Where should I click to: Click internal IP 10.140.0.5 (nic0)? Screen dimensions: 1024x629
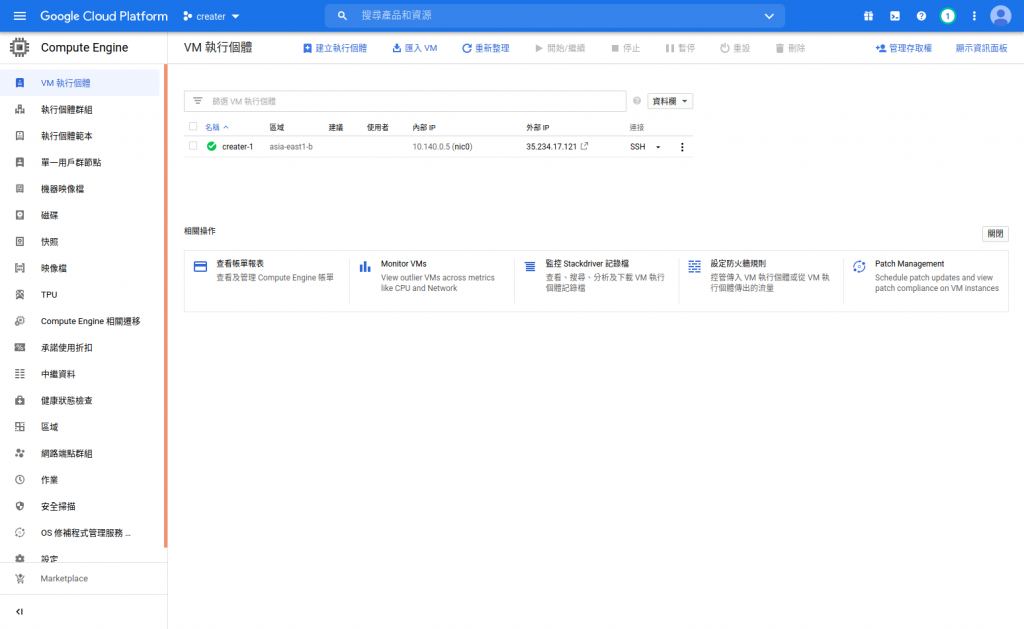pyautogui.click(x=442, y=147)
